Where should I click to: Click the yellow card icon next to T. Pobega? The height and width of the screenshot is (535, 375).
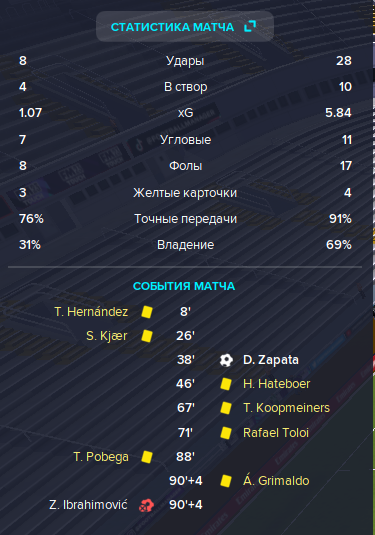pos(147,457)
